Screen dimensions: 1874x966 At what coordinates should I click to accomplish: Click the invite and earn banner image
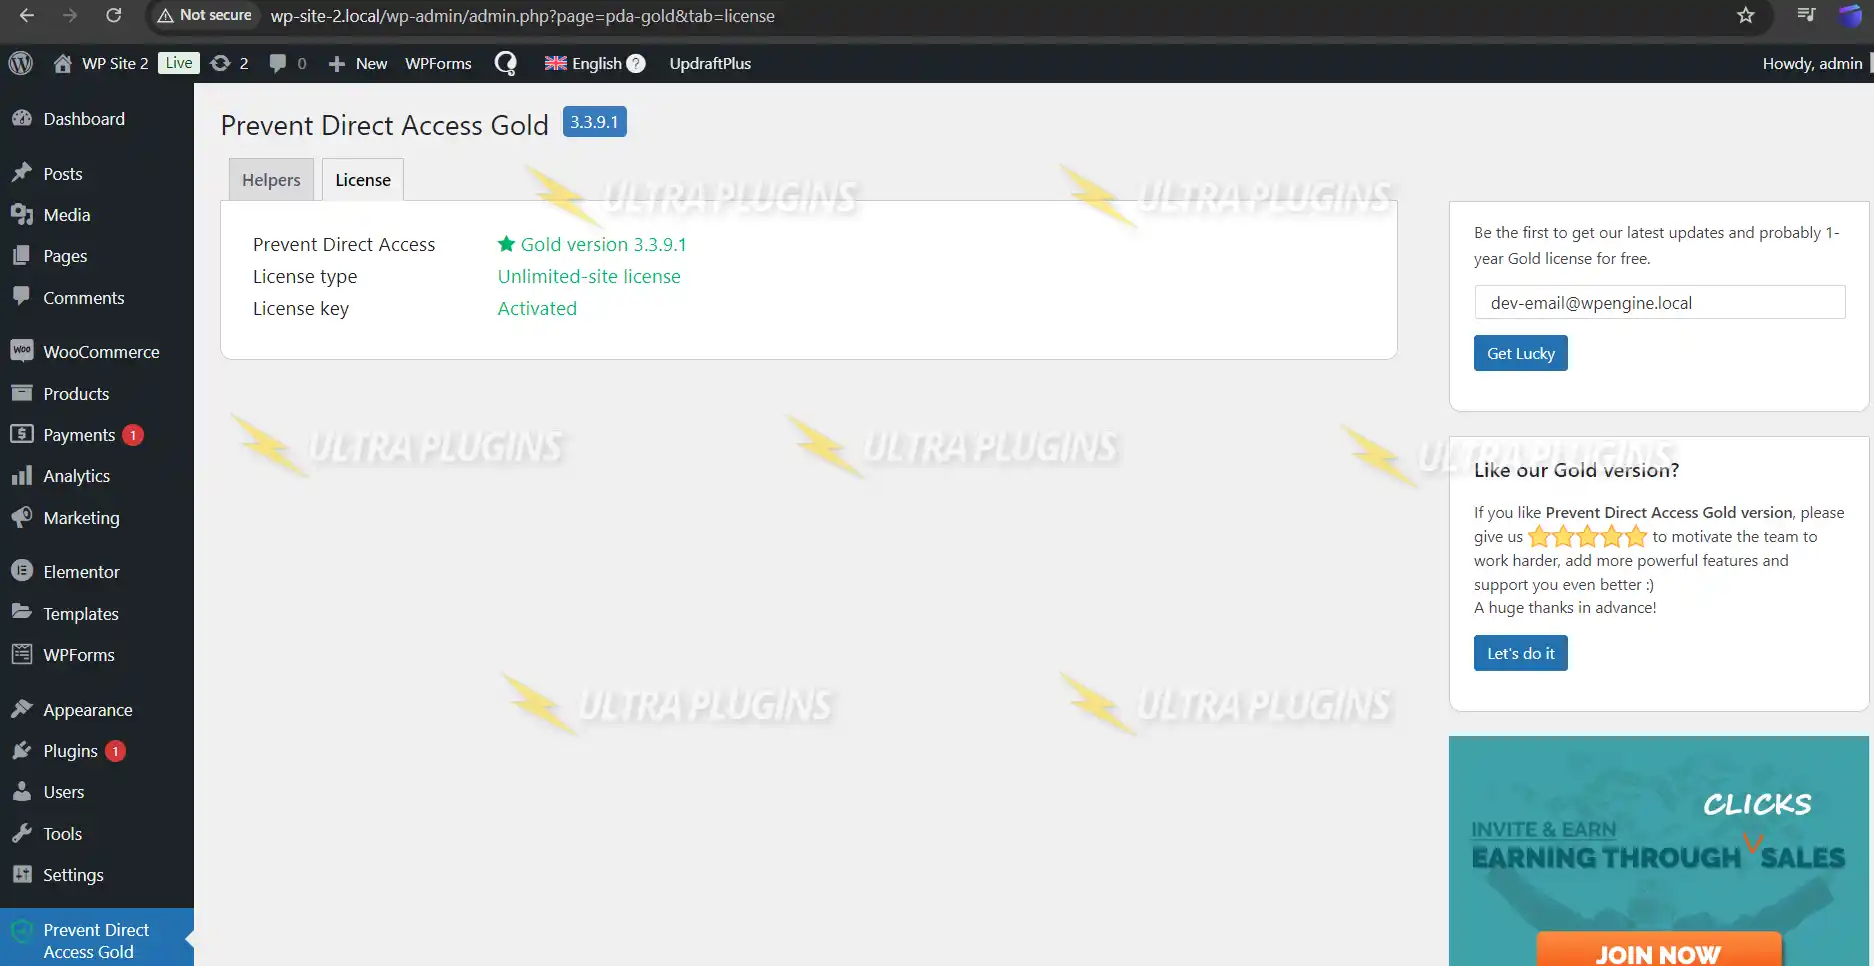point(1658,851)
